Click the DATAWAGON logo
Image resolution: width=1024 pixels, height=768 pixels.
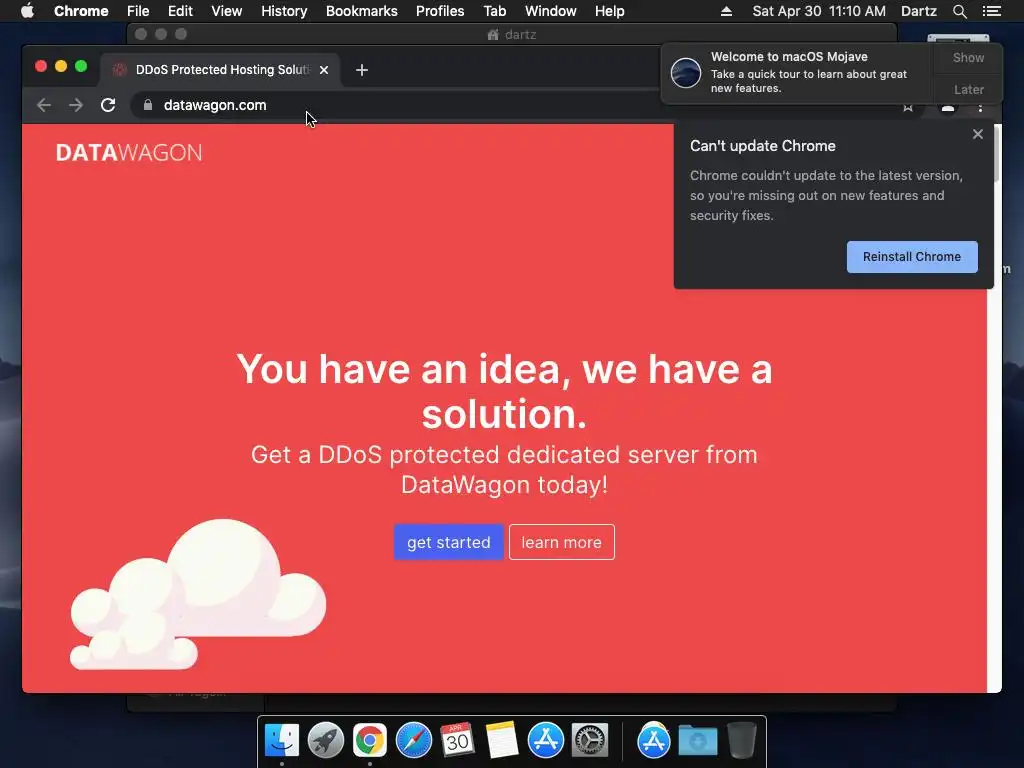[129, 153]
